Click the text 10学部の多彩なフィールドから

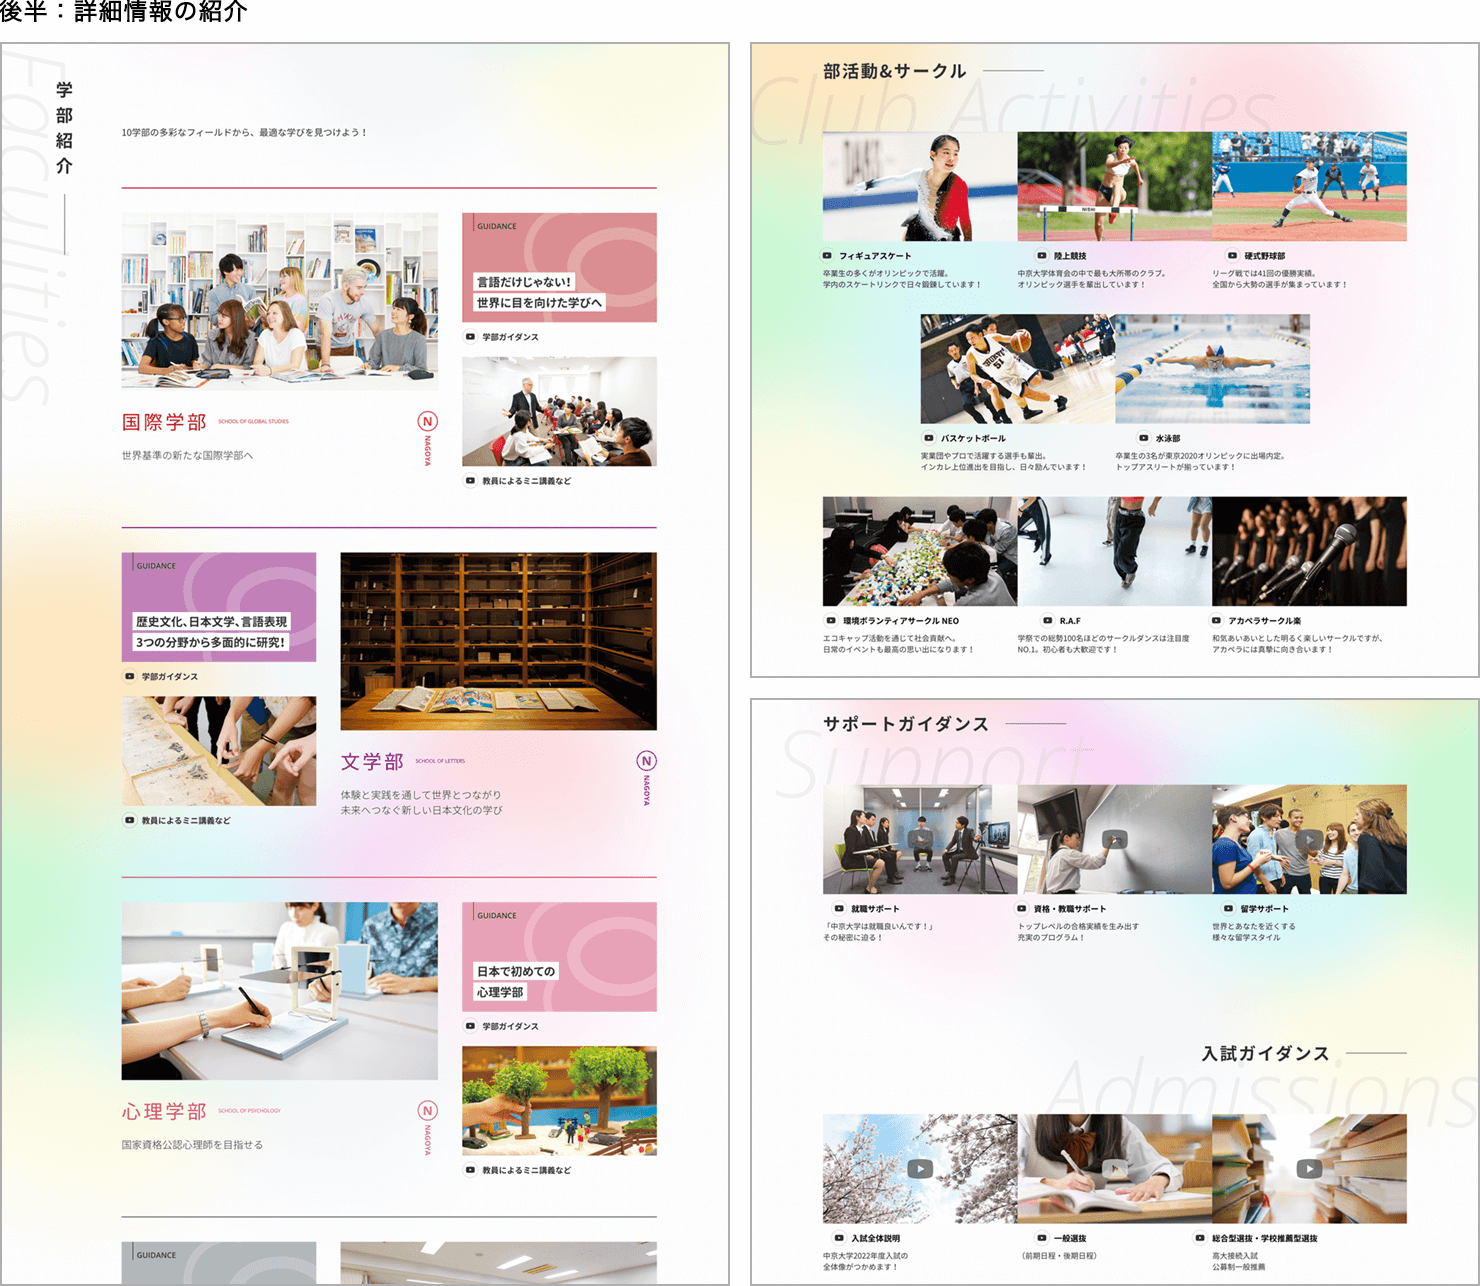pyautogui.click(x=188, y=132)
